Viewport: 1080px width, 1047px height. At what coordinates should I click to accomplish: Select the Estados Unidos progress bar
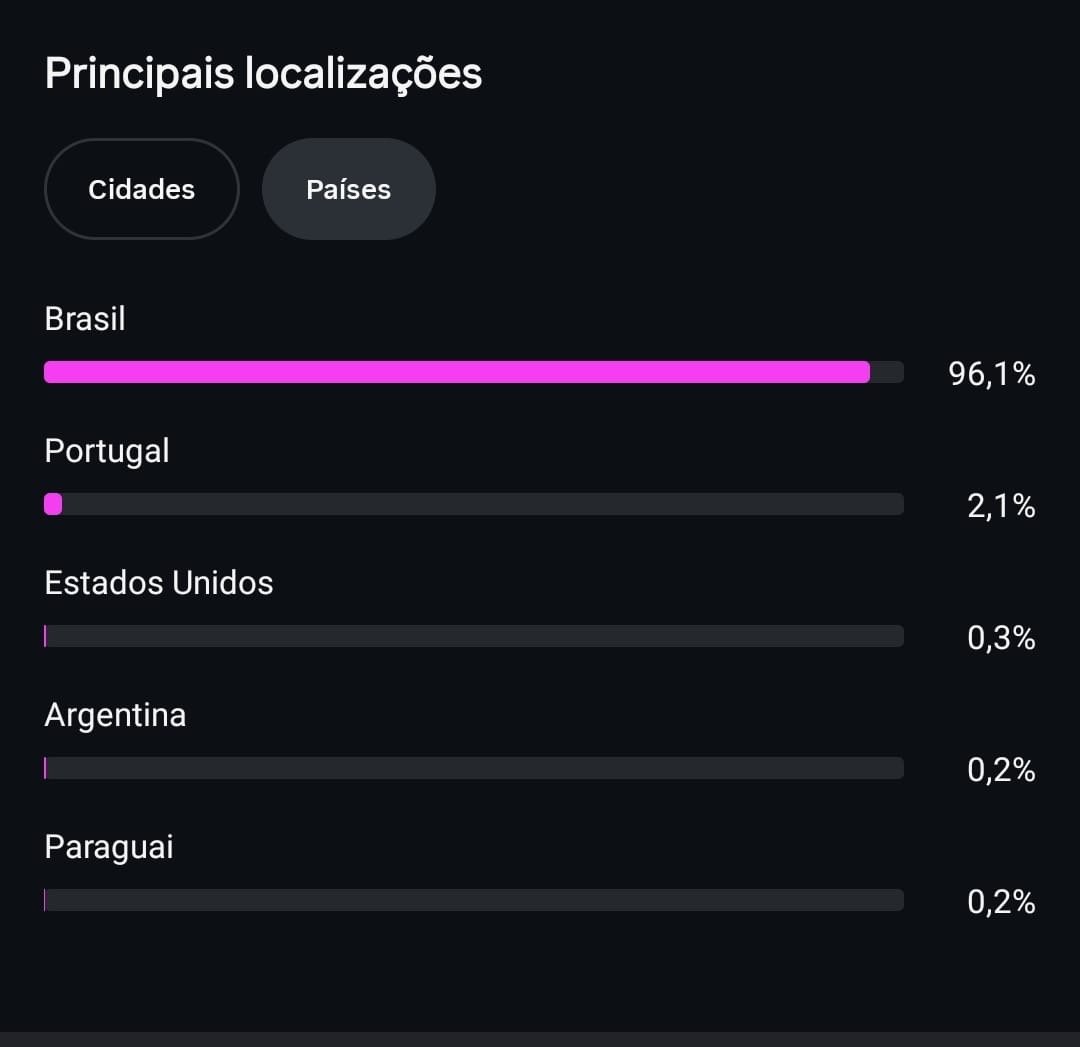coord(474,636)
